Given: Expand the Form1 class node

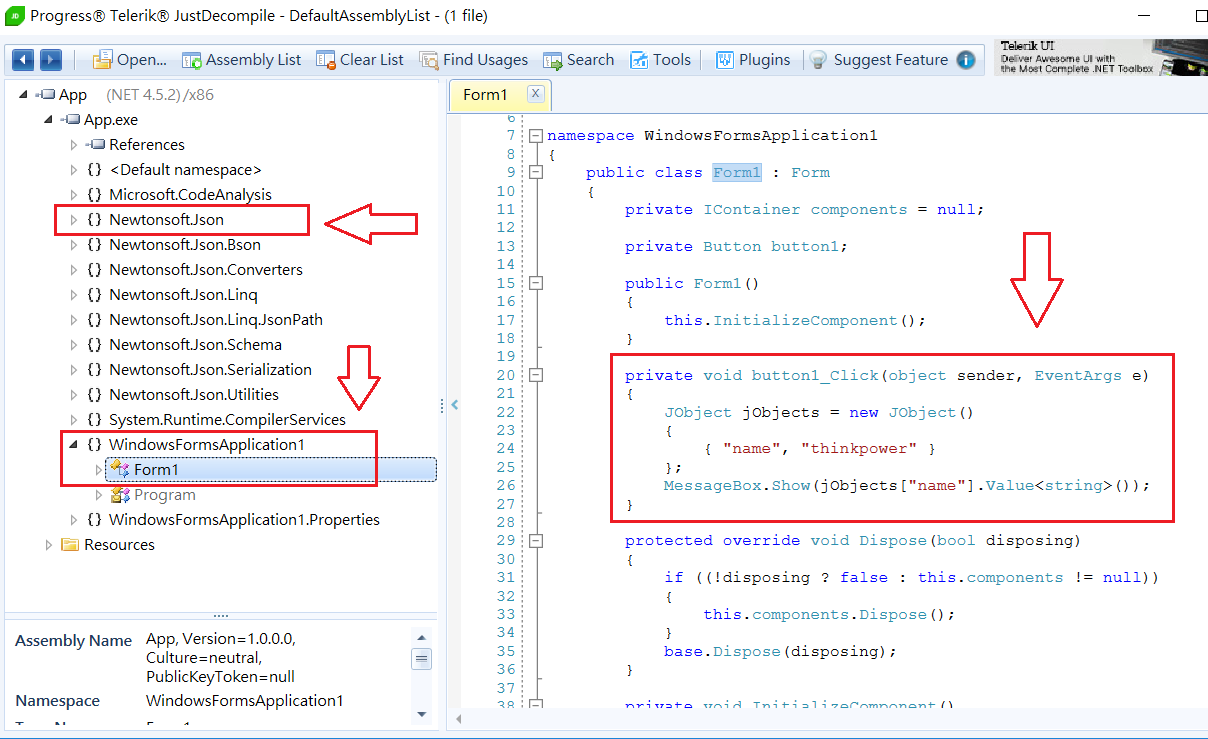Looking at the screenshot, I should [98, 469].
